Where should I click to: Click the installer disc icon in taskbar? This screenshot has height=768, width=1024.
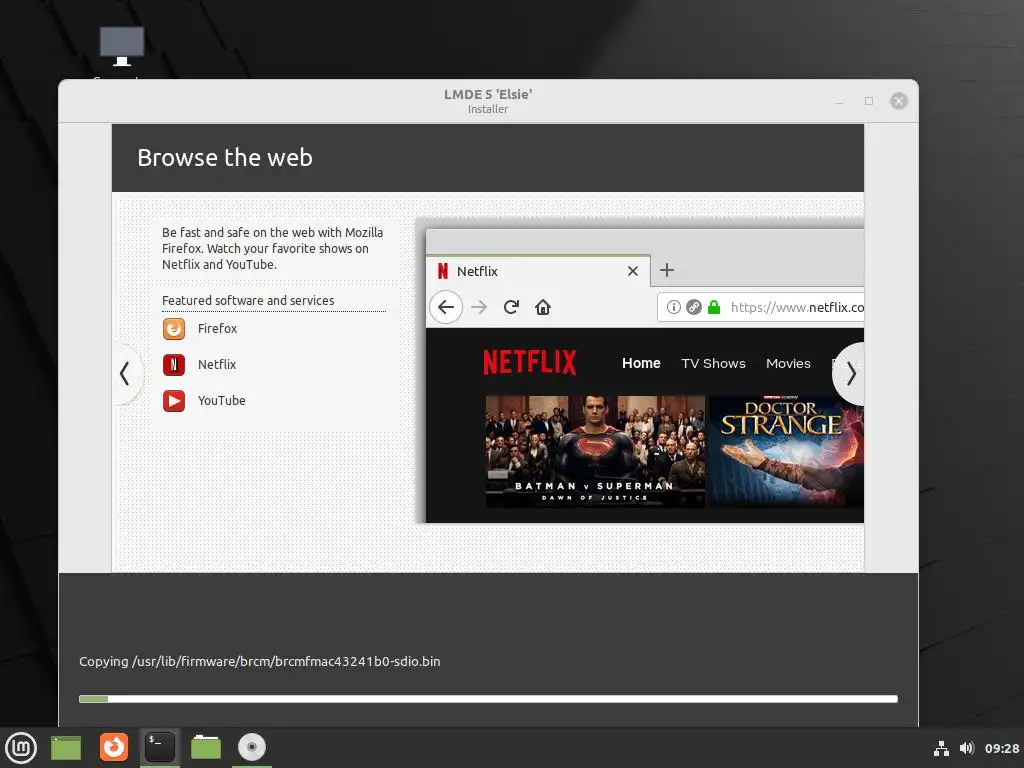point(251,747)
